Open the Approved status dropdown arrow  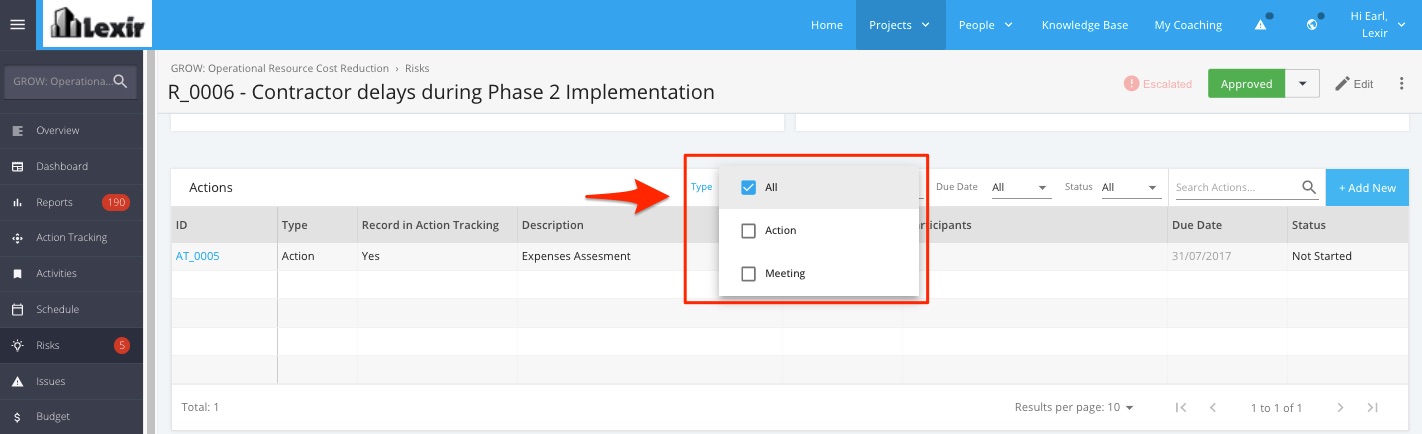1303,84
